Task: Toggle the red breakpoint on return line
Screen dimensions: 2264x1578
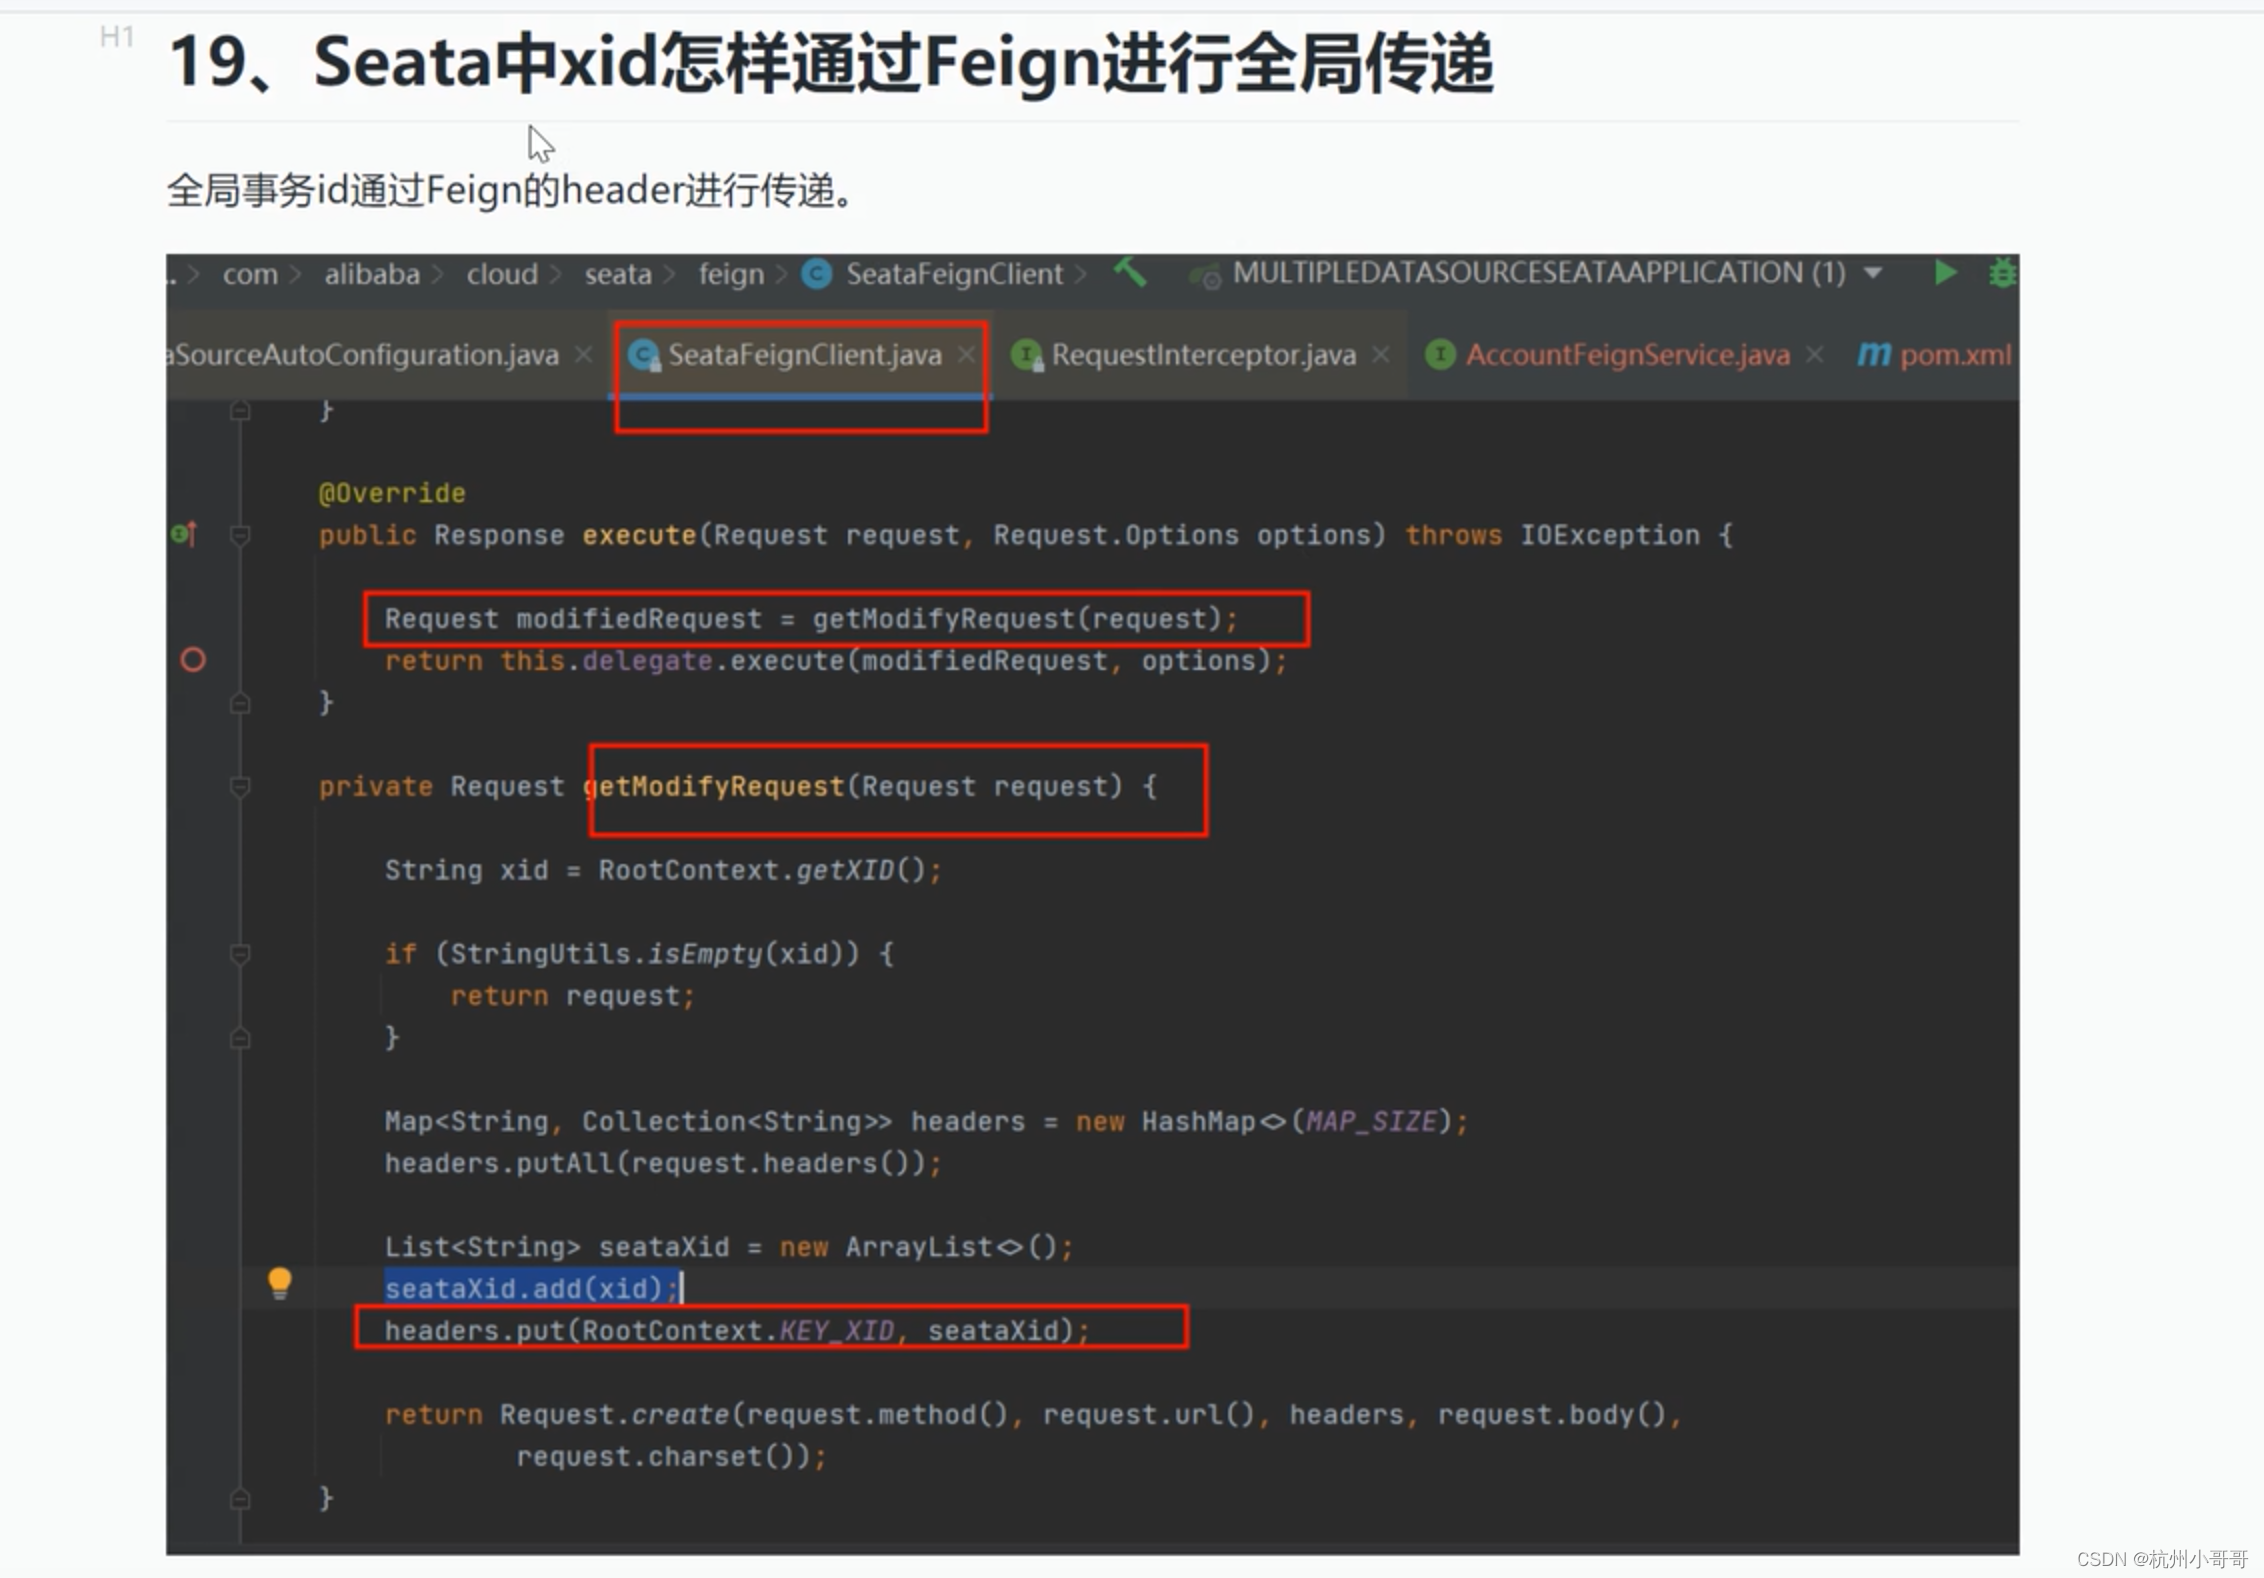Action: click(193, 660)
